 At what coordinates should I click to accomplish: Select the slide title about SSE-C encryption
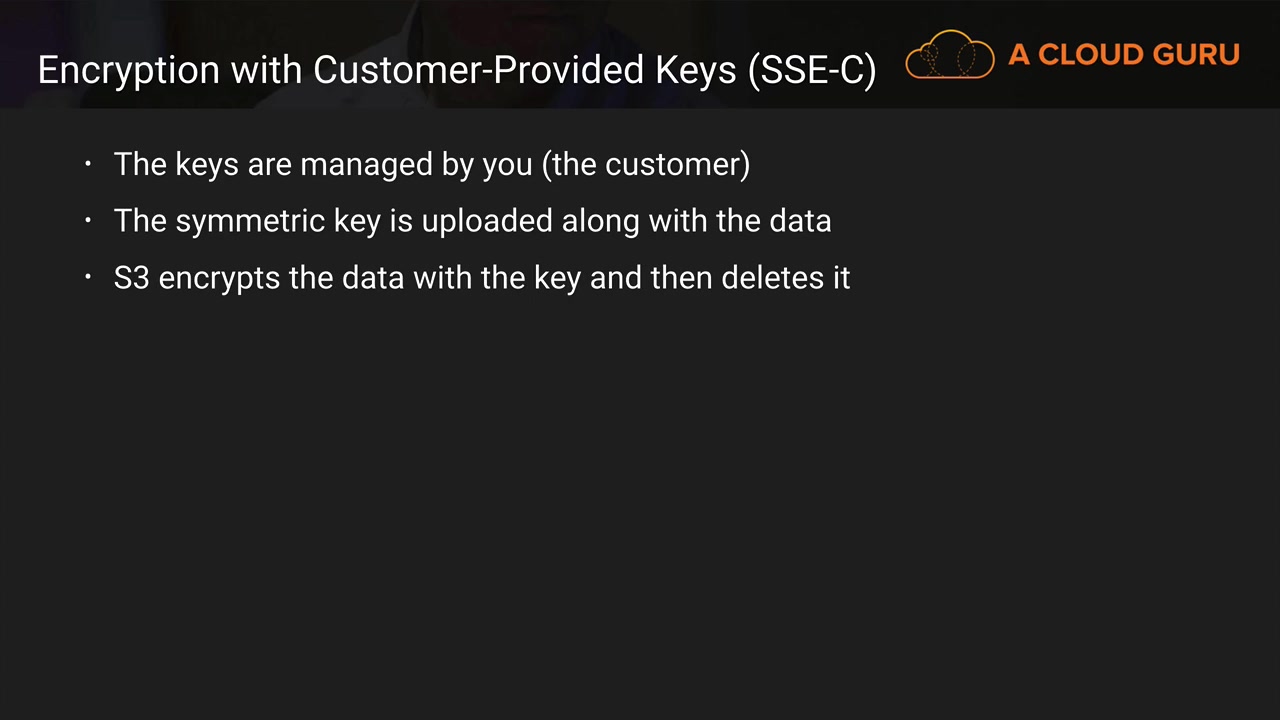pos(456,70)
